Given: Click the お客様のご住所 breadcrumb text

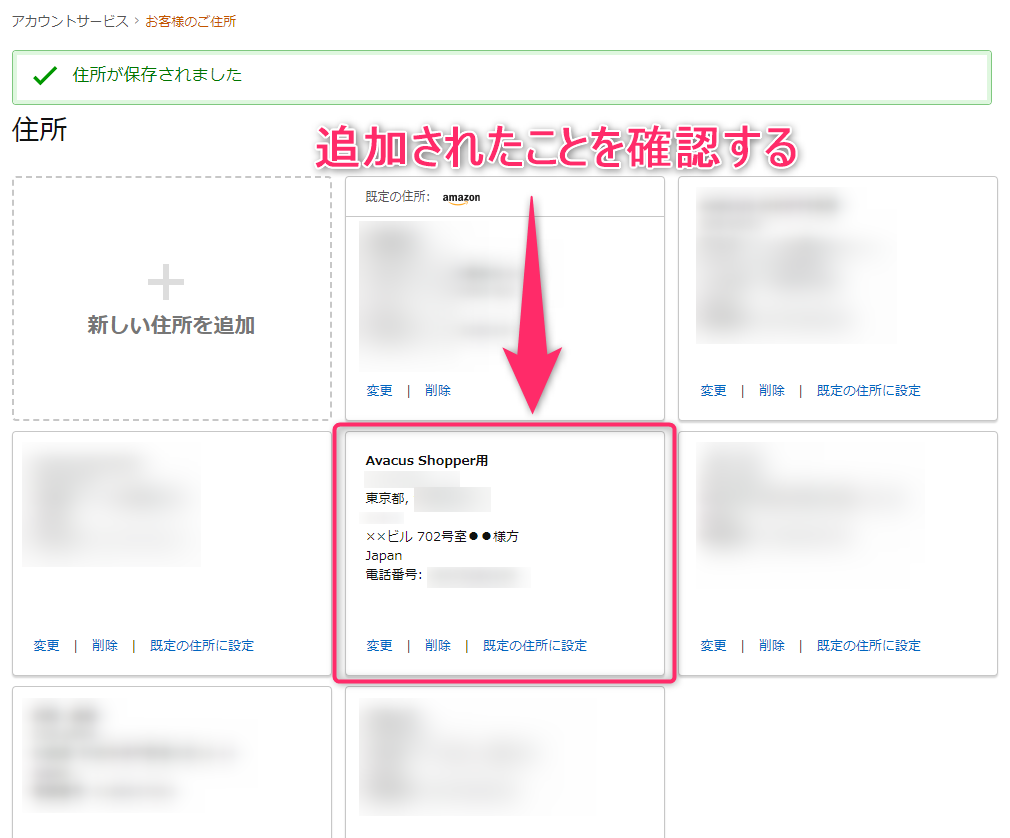Looking at the screenshot, I should point(191,21).
